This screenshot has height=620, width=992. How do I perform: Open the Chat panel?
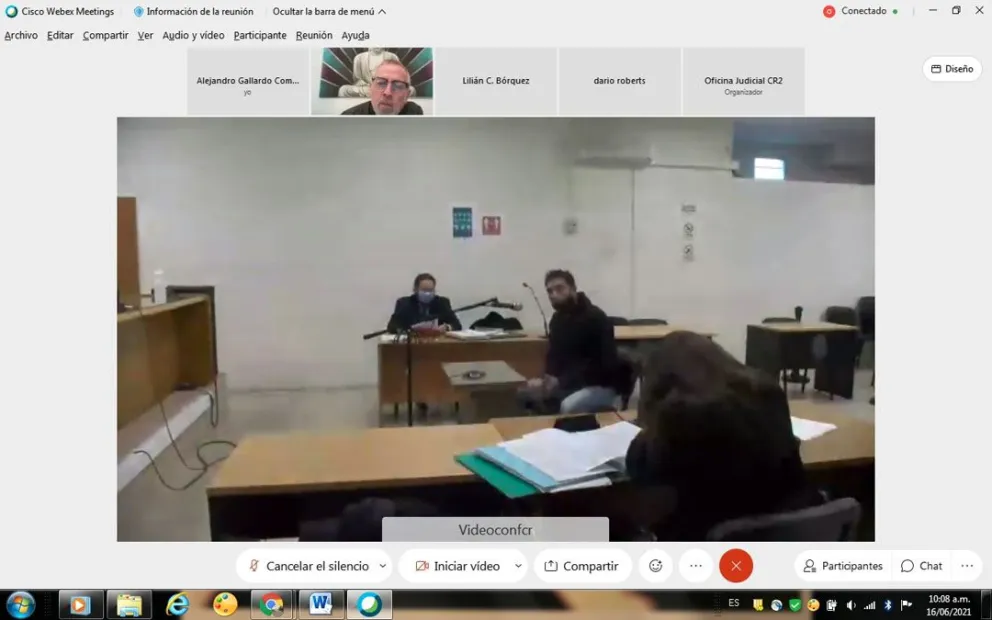[921, 566]
